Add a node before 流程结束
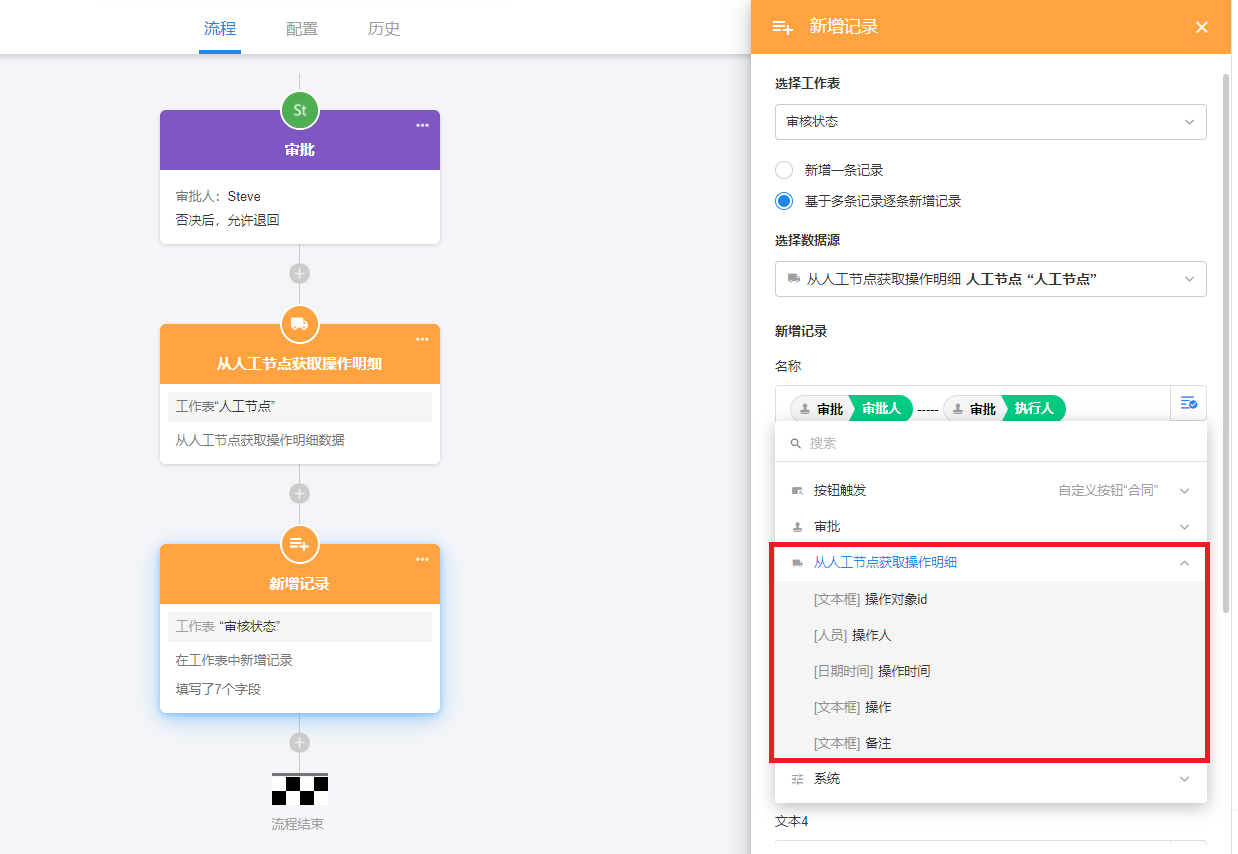Image resolution: width=1238 pixels, height=854 pixels. 299,742
